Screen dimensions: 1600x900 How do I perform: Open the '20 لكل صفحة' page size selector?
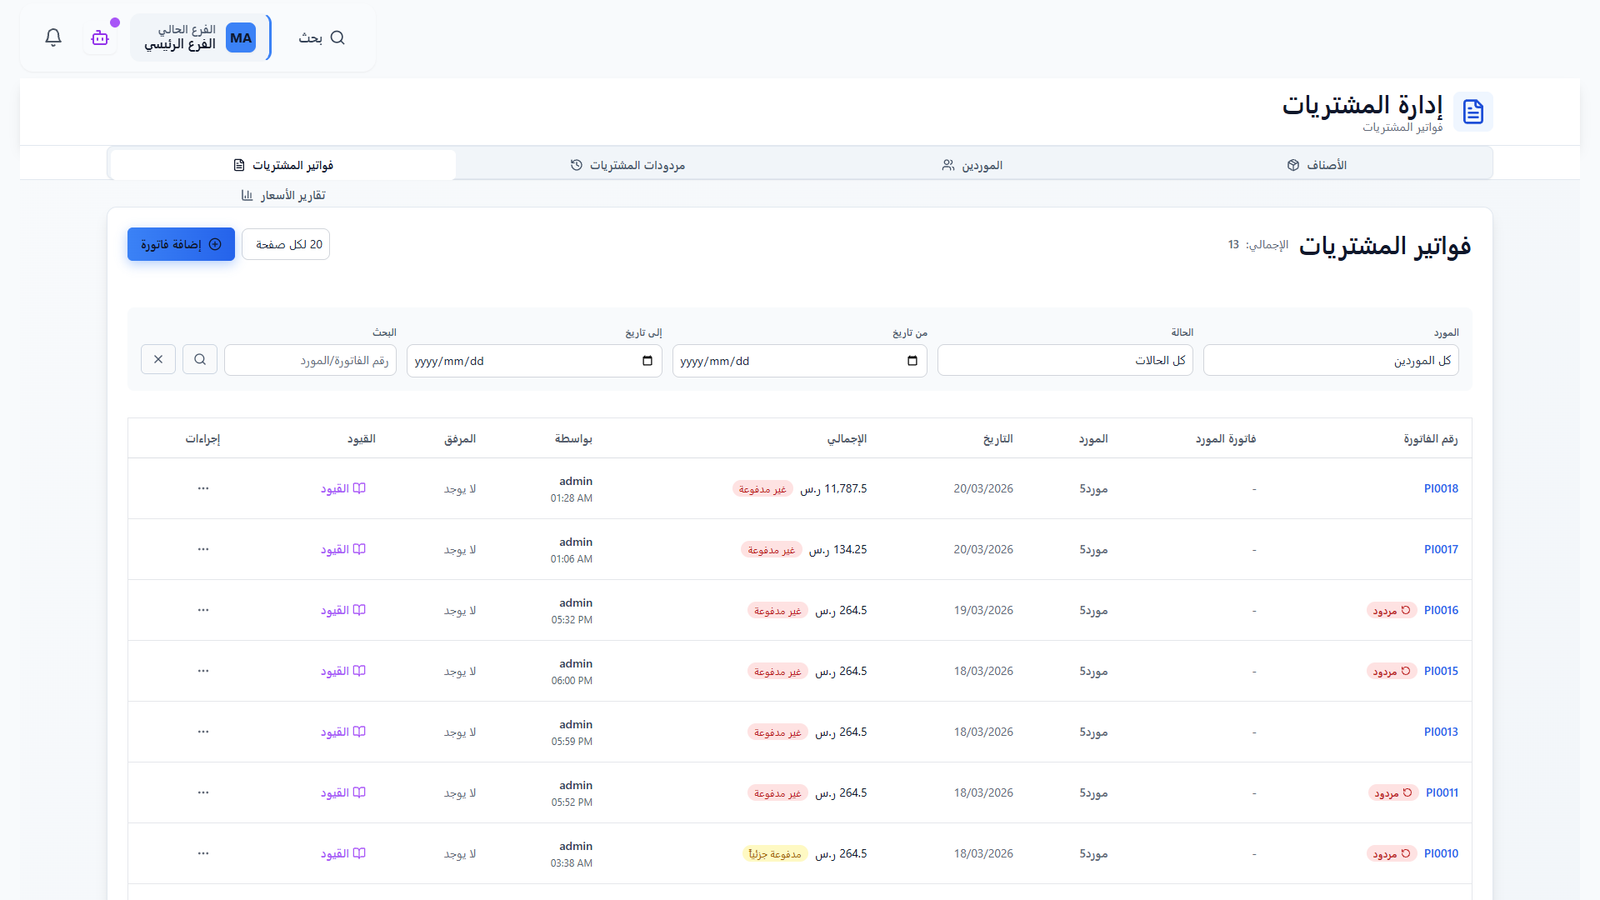(x=286, y=245)
